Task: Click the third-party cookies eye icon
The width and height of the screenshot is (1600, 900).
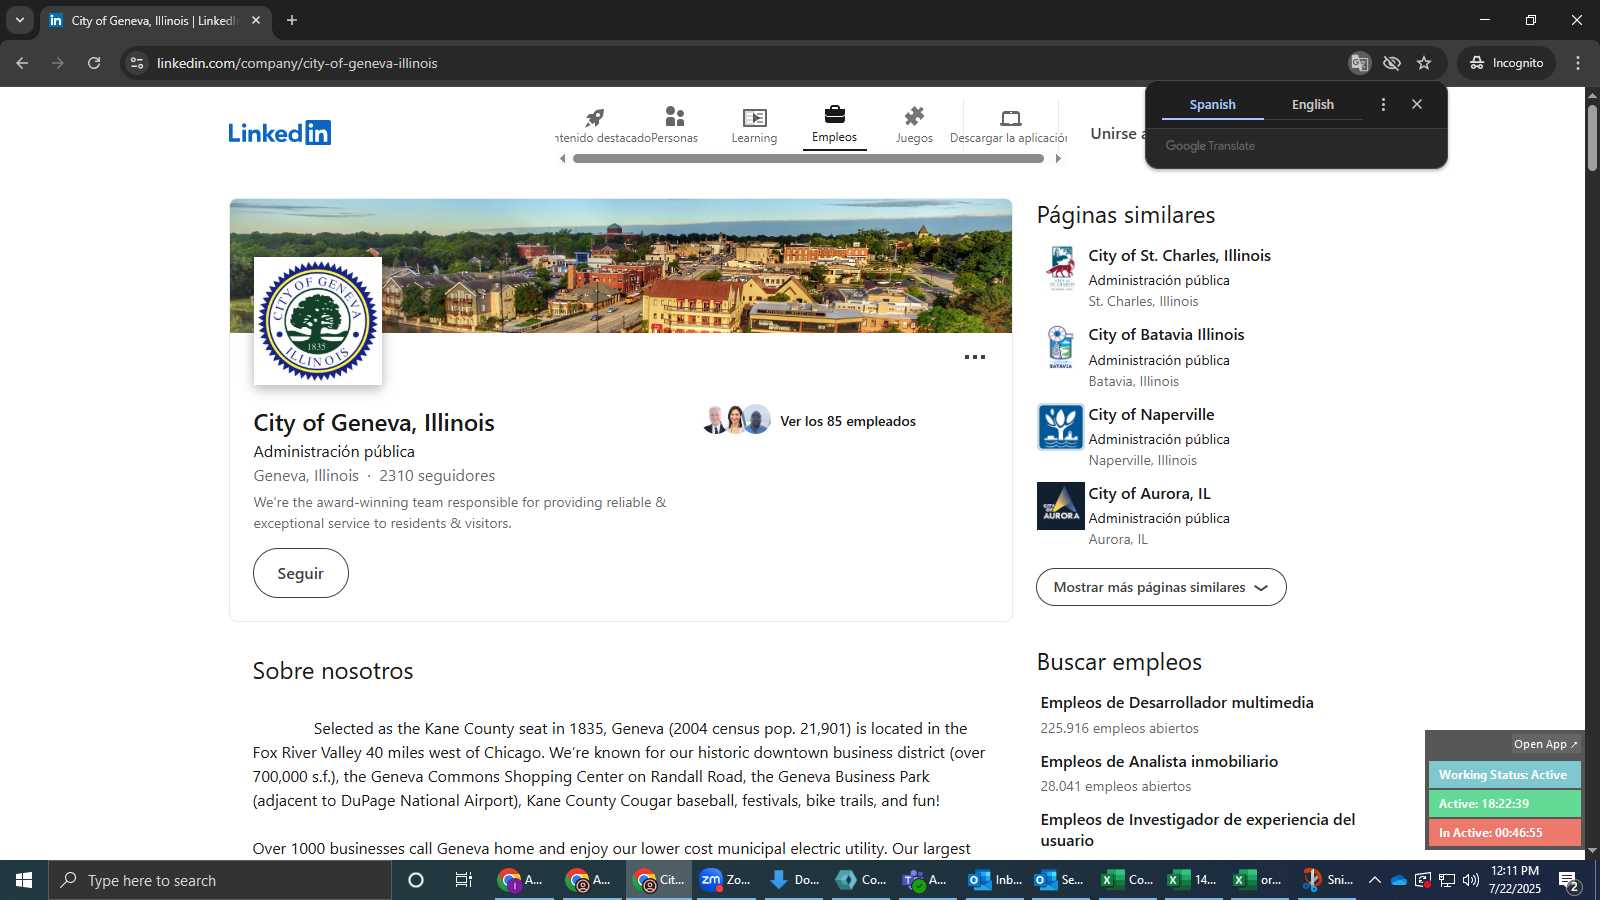Action: click(1391, 63)
